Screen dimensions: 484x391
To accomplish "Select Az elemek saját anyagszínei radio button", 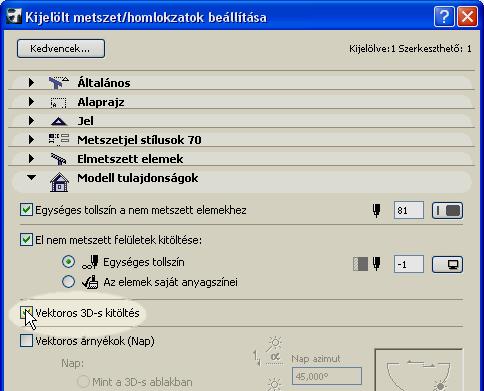I will pyautogui.click(x=68, y=282).
